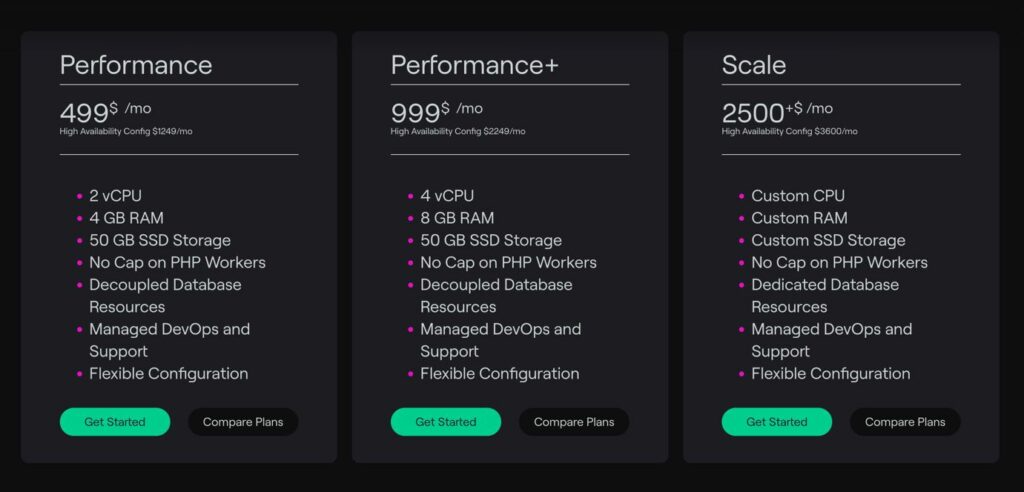Image resolution: width=1024 pixels, height=492 pixels.
Task: Click the 999$ /mo price
Action: [436, 111]
